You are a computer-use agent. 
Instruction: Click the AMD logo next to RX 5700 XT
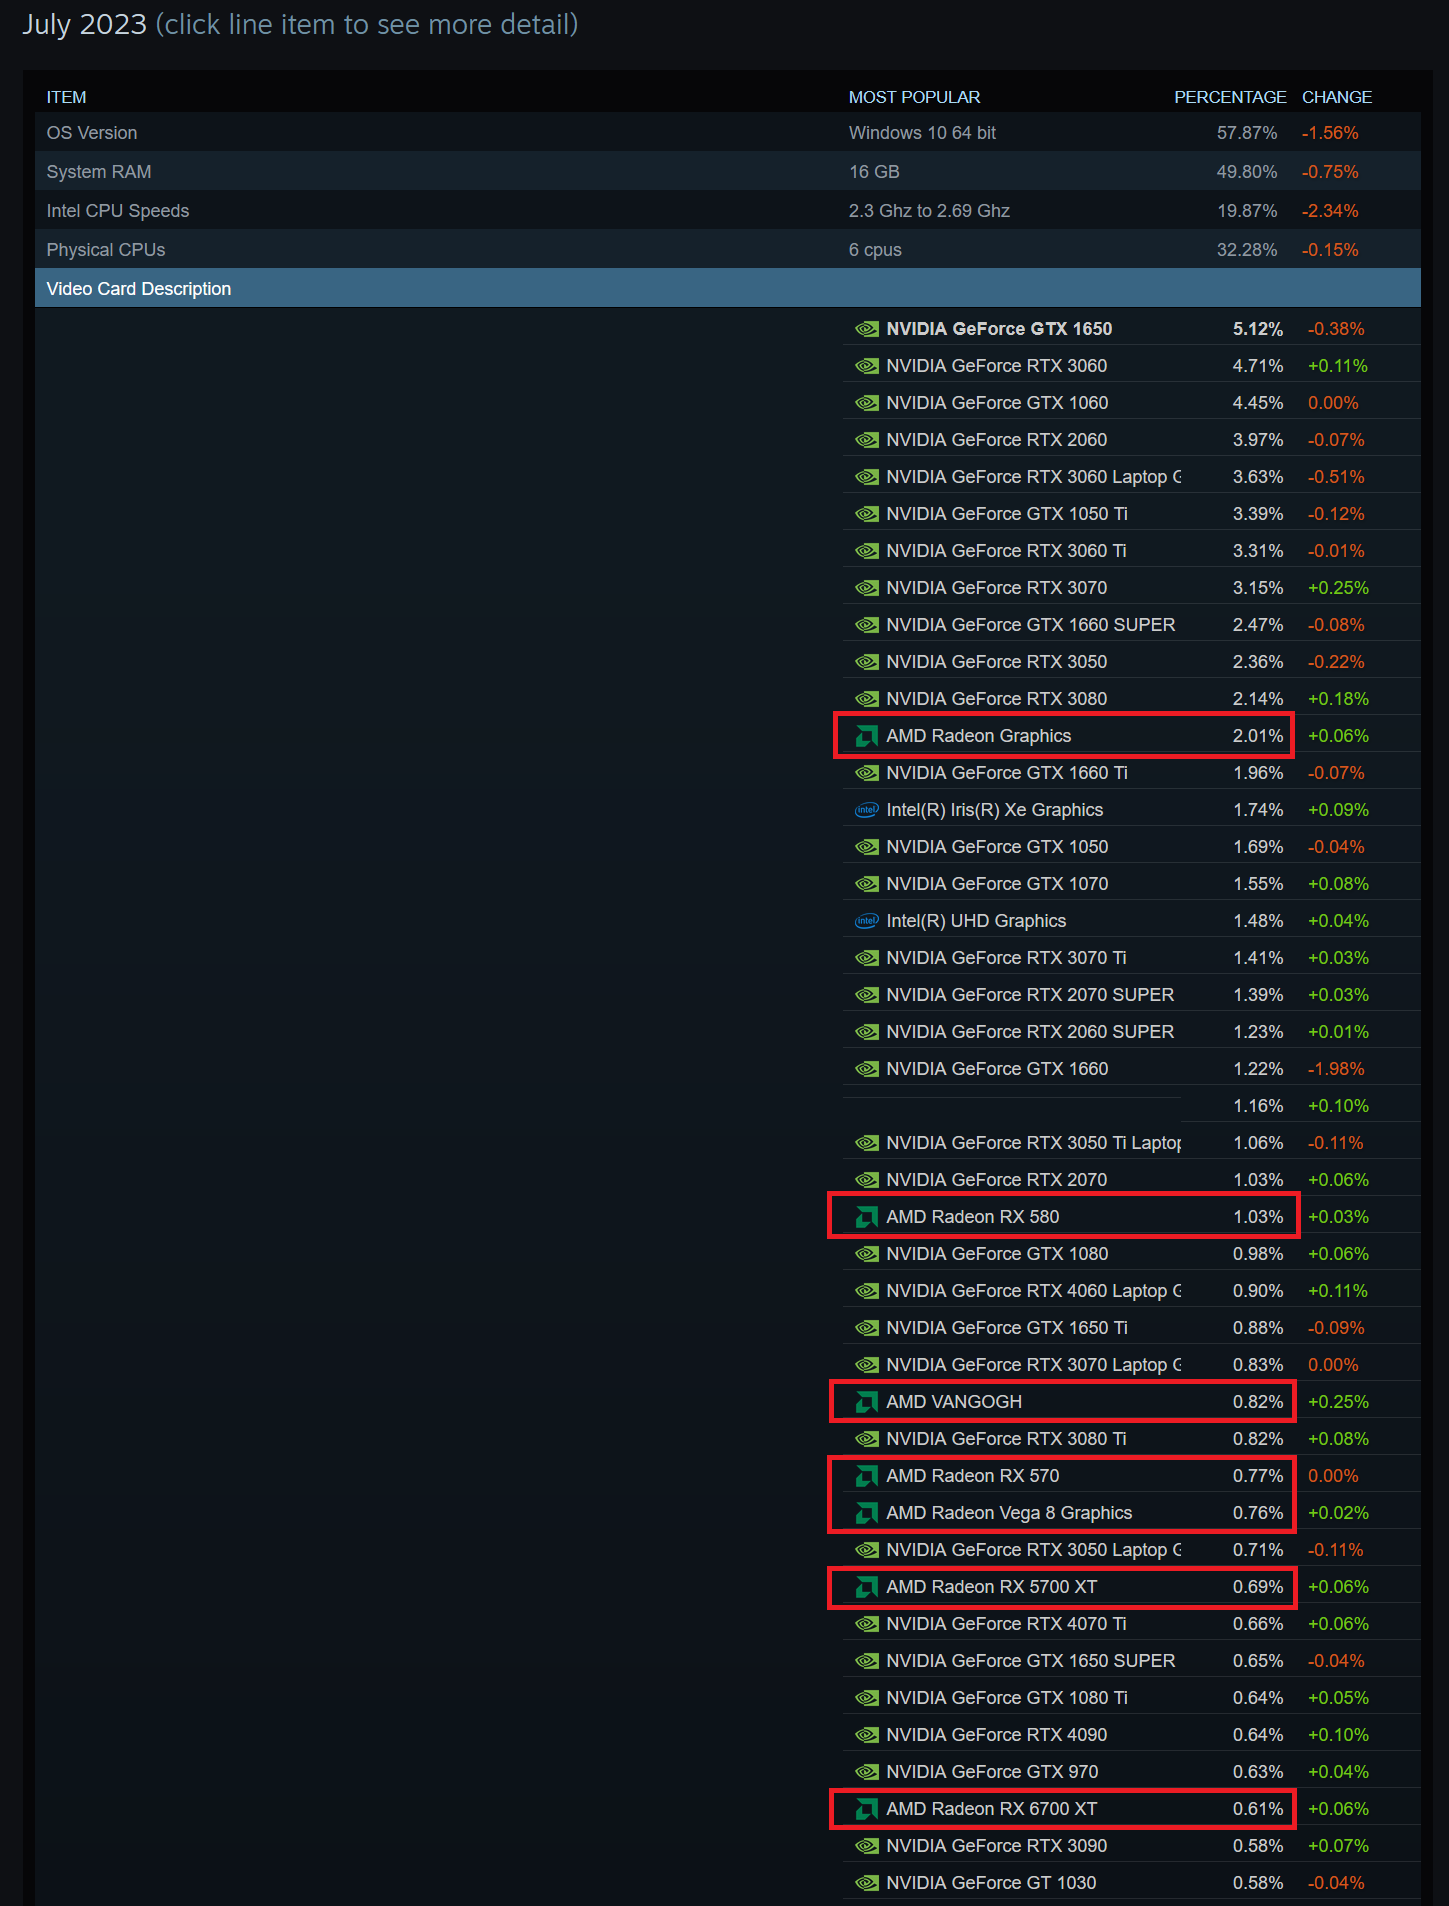point(867,1587)
